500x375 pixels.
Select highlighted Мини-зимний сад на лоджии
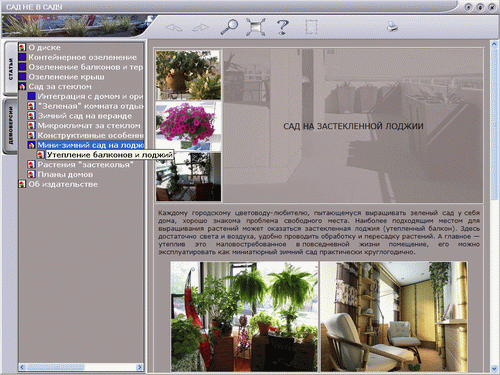pos(90,145)
